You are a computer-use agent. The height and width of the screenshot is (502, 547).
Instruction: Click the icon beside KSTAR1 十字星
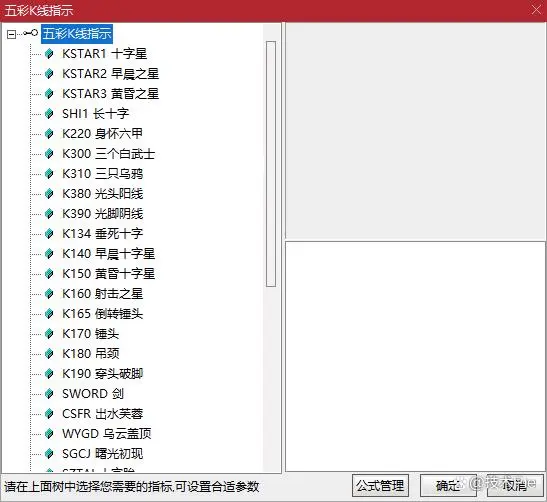[x=49, y=54]
